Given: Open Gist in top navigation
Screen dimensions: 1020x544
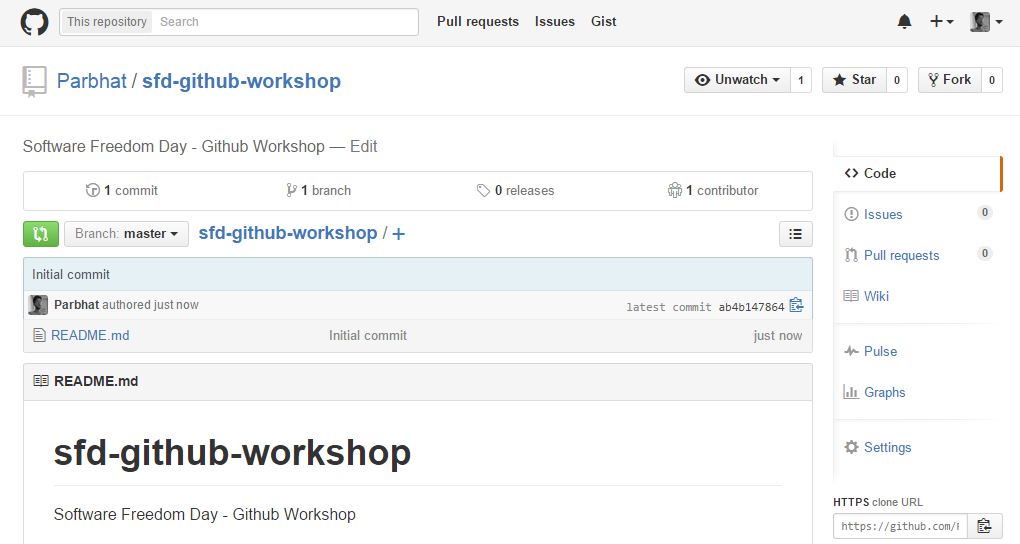Looking at the screenshot, I should (604, 21).
